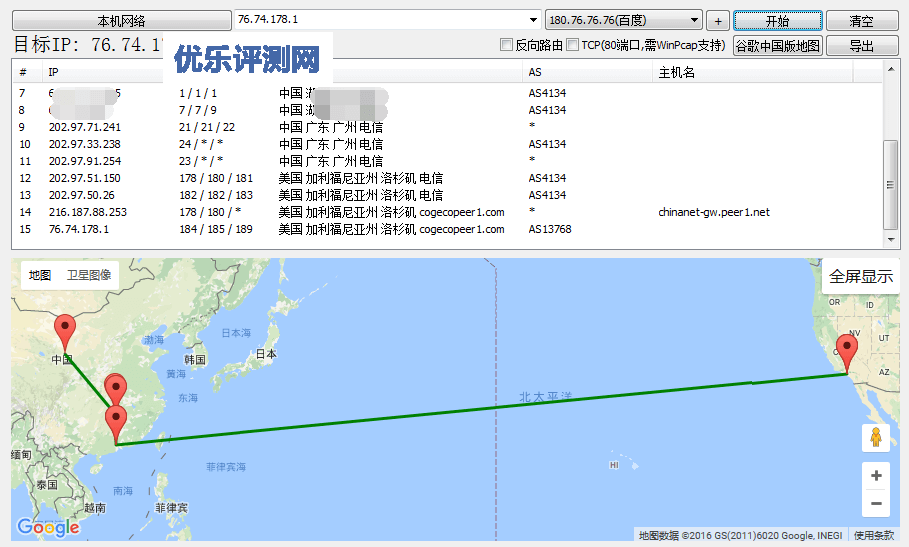The image size is (909, 547).
Task: Open the 180.76.76.76(百度) DNS dropdown
Action: coord(624,20)
